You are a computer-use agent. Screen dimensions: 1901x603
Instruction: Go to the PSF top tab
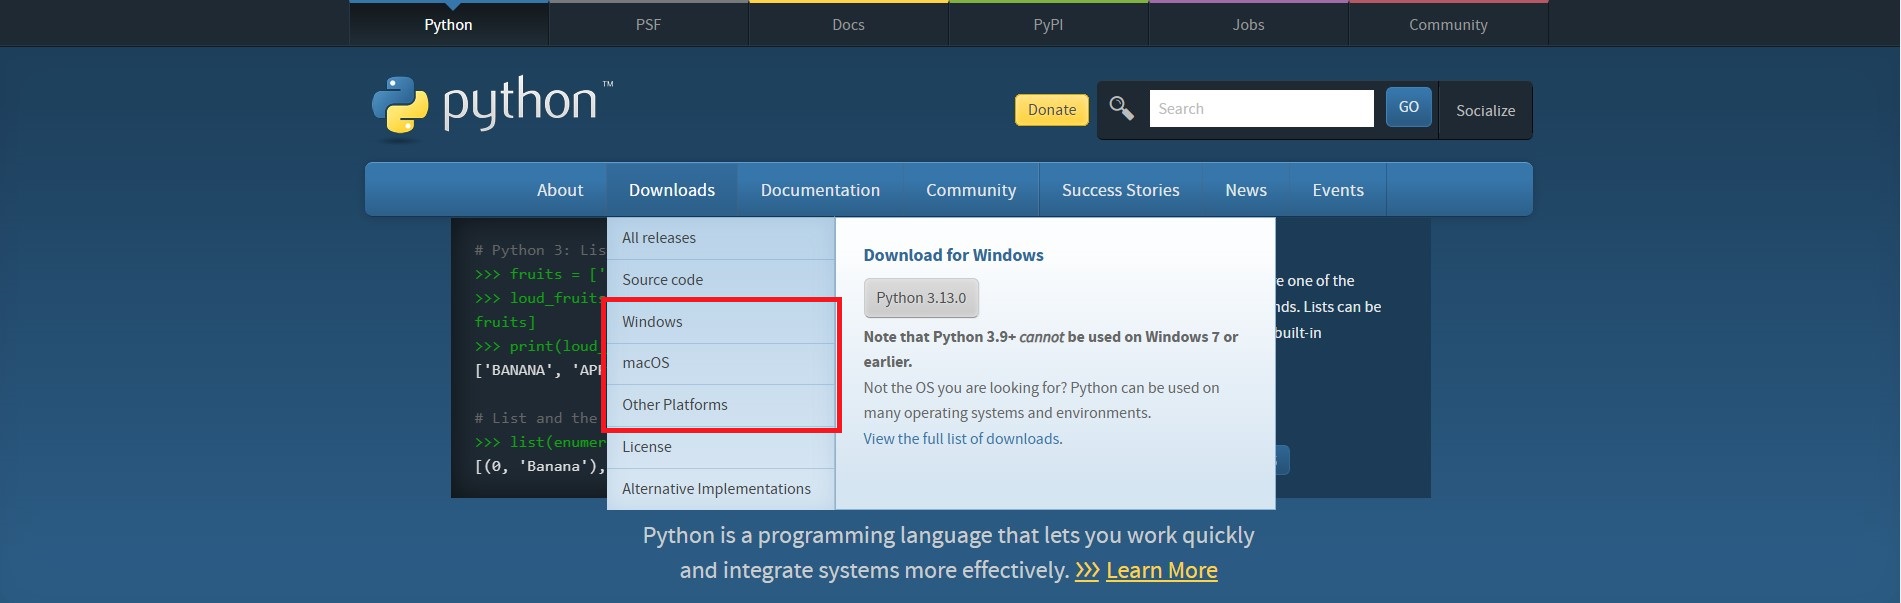[x=648, y=25]
